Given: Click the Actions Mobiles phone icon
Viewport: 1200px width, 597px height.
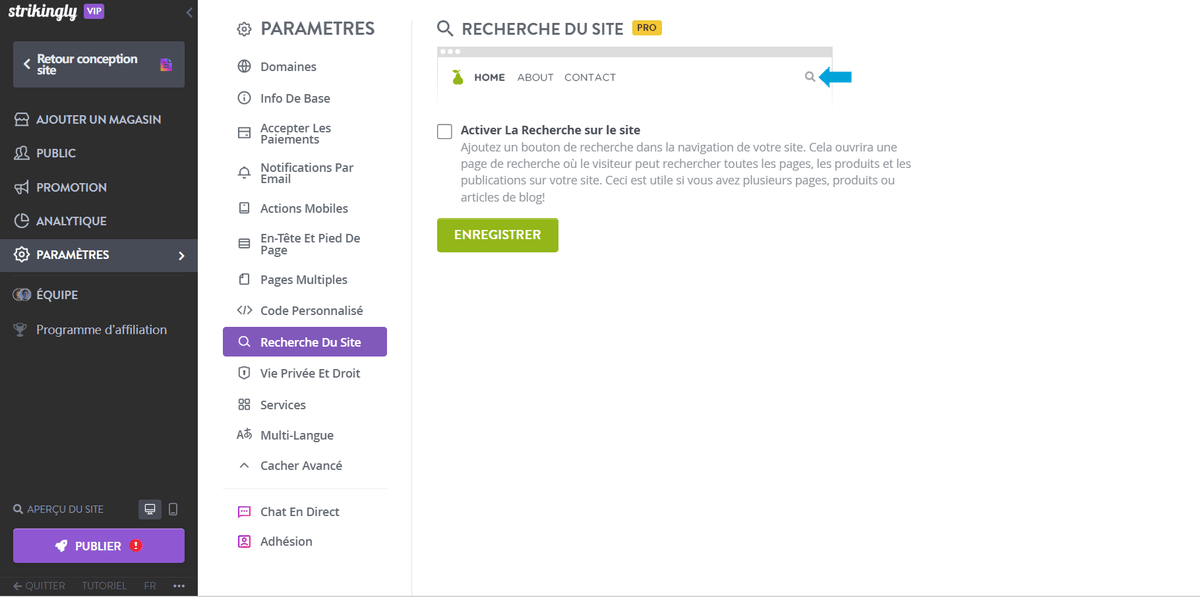Looking at the screenshot, I should (x=241, y=207).
